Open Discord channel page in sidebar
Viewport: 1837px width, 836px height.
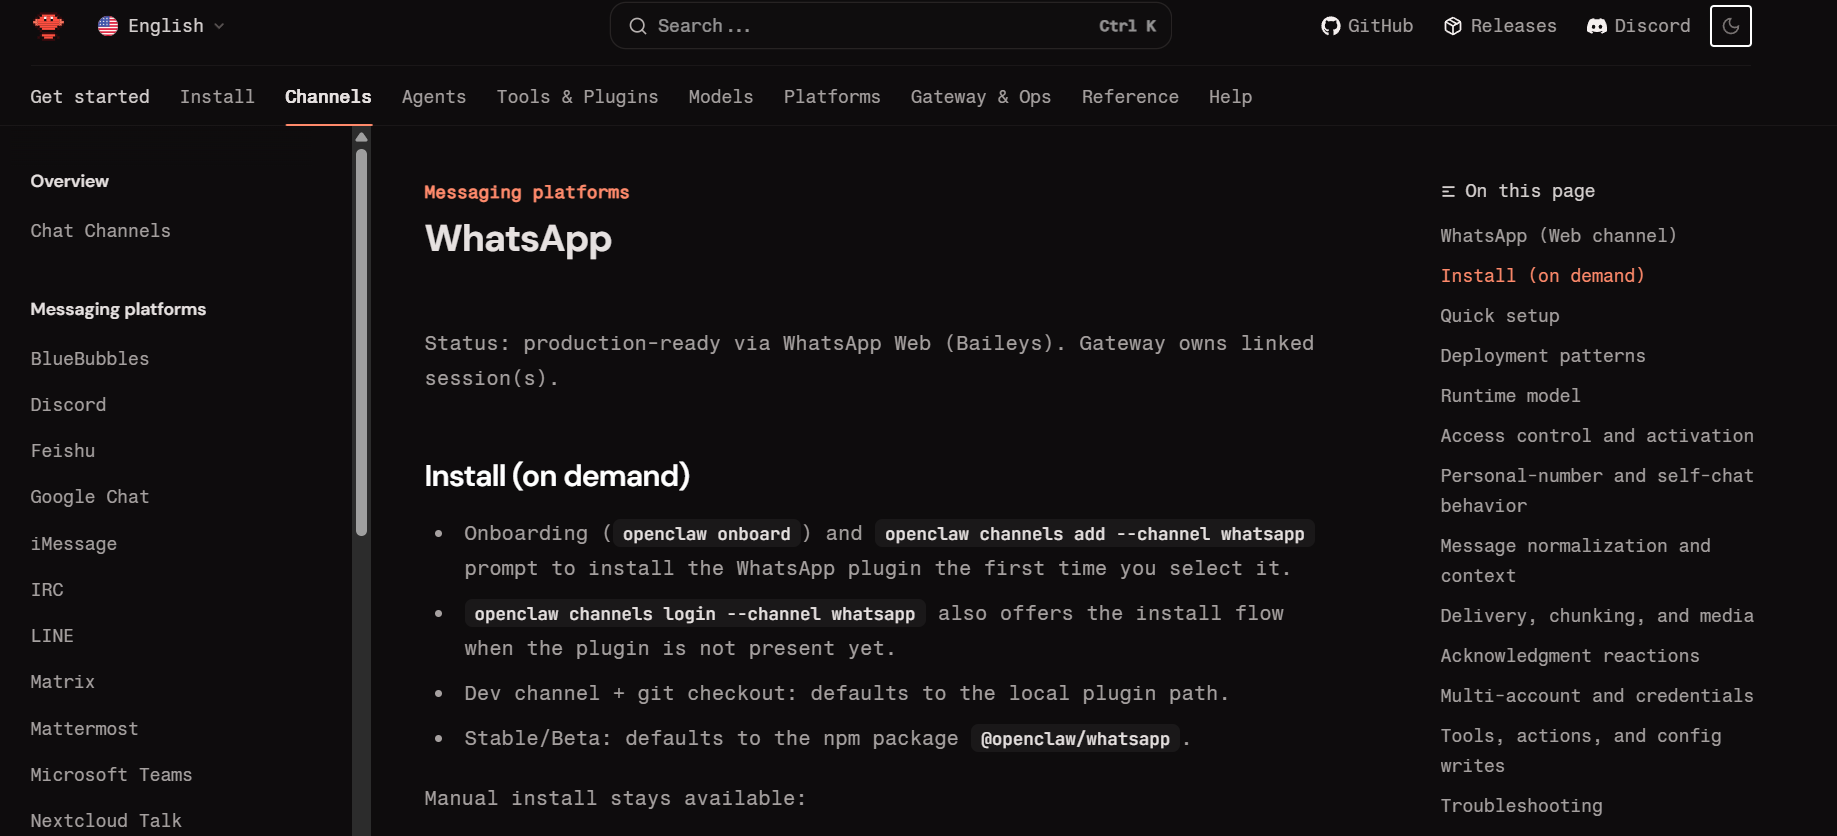point(68,405)
